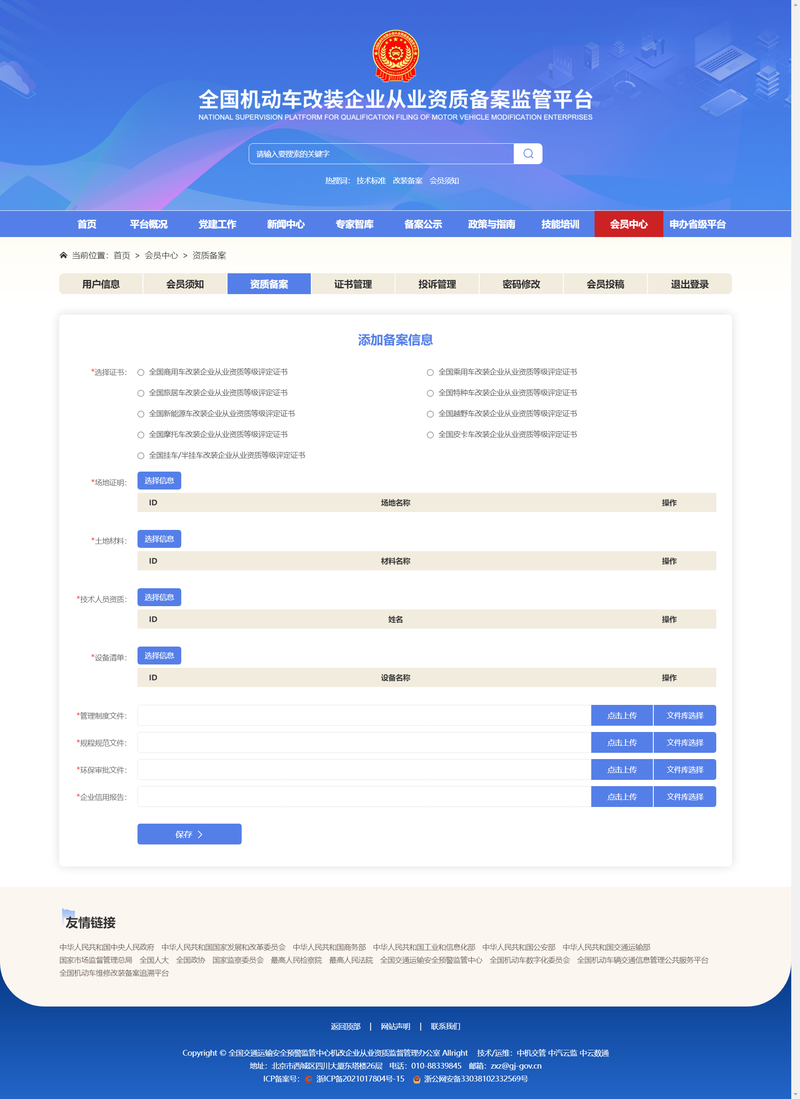
Task: Select 全国摩托车改装企业 certificate radio button
Action: pos(141,435)
